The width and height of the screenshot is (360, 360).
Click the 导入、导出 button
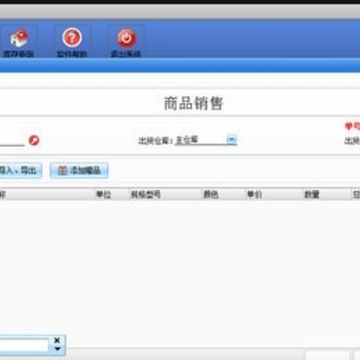coord(20,171)
